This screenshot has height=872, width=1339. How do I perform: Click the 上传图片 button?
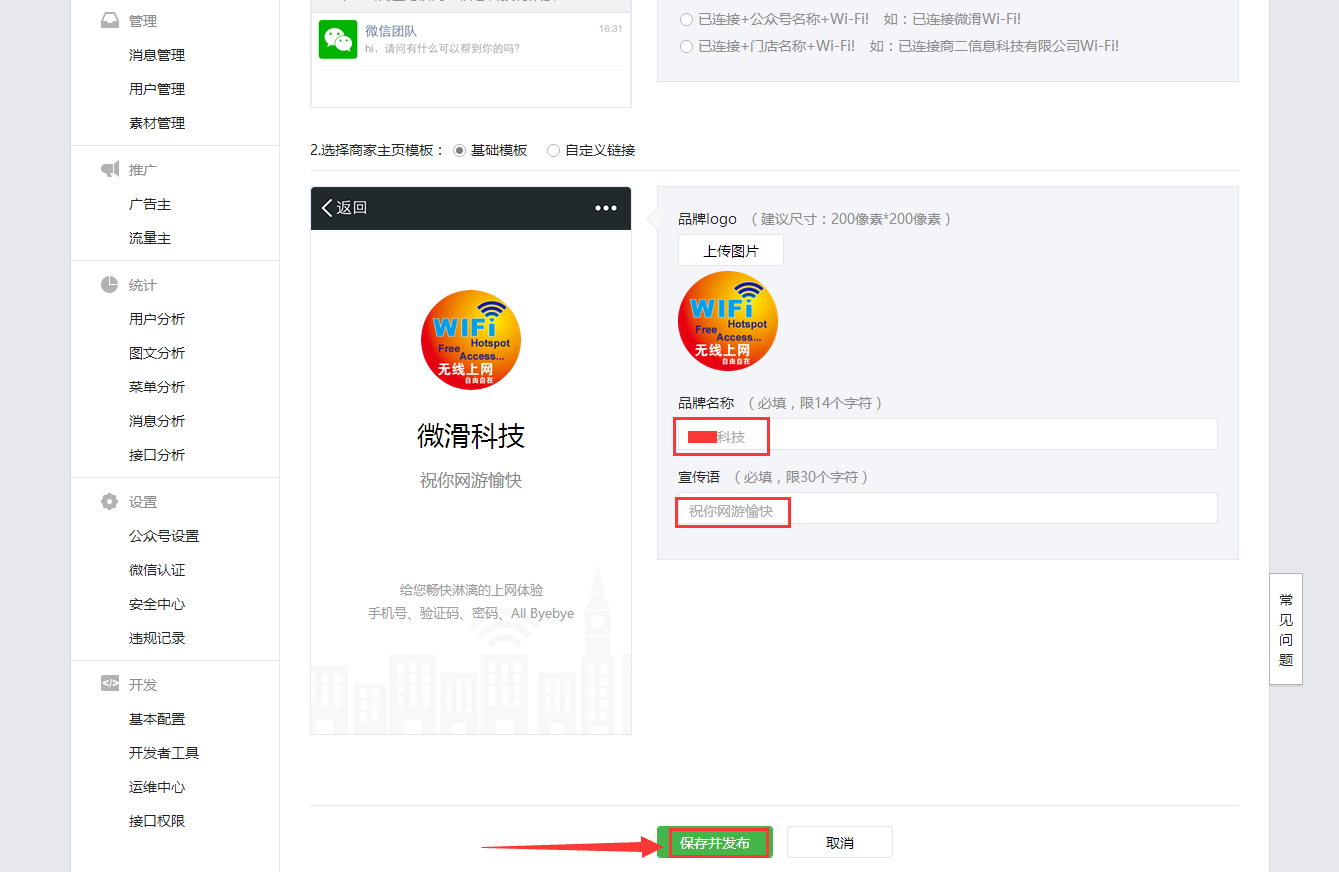[x=730, y=251]
